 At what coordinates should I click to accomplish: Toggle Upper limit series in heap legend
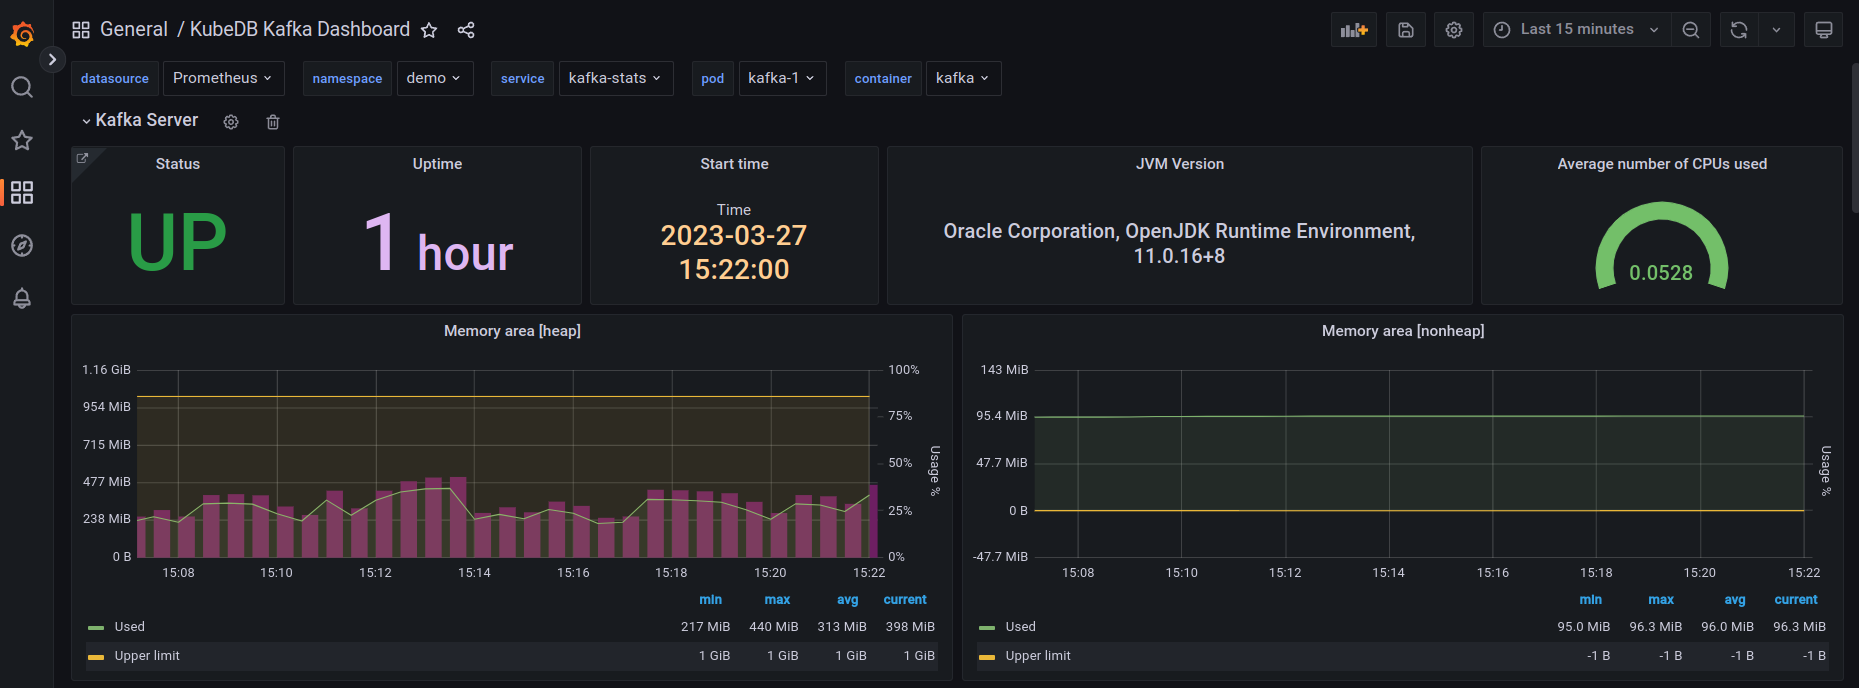(x=147, y=656)
